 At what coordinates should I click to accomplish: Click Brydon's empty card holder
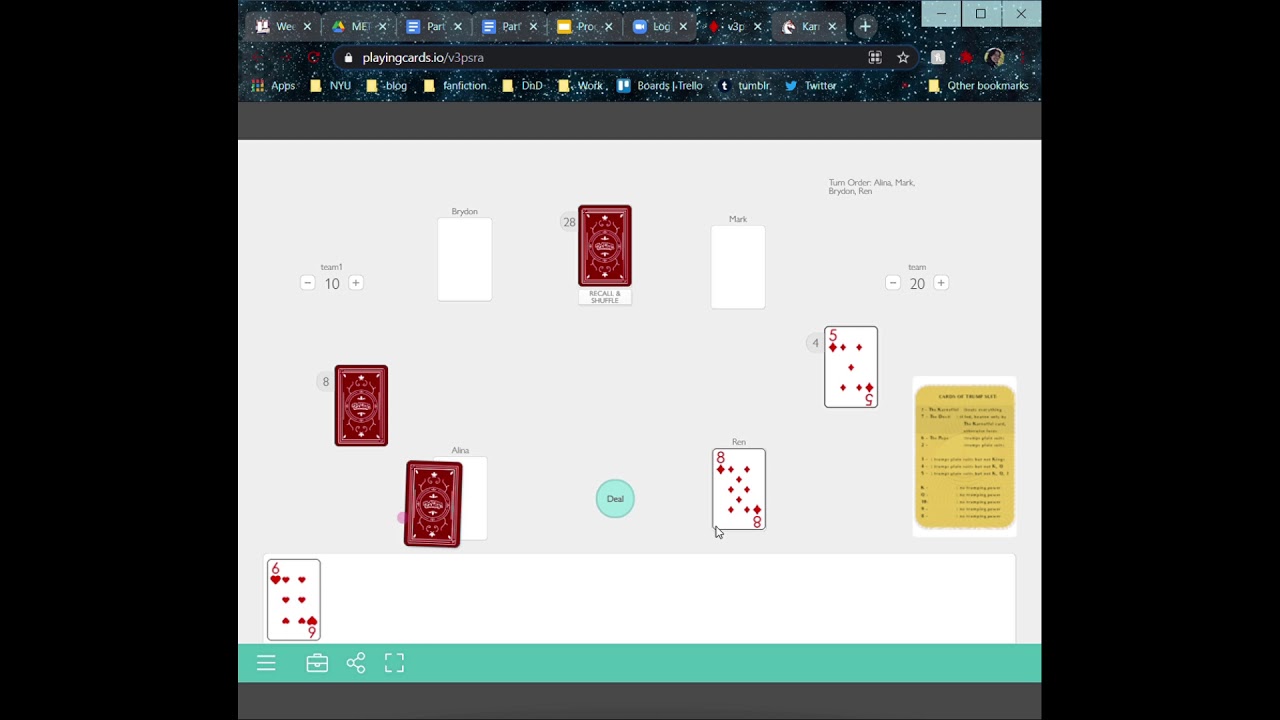(464, 260)
